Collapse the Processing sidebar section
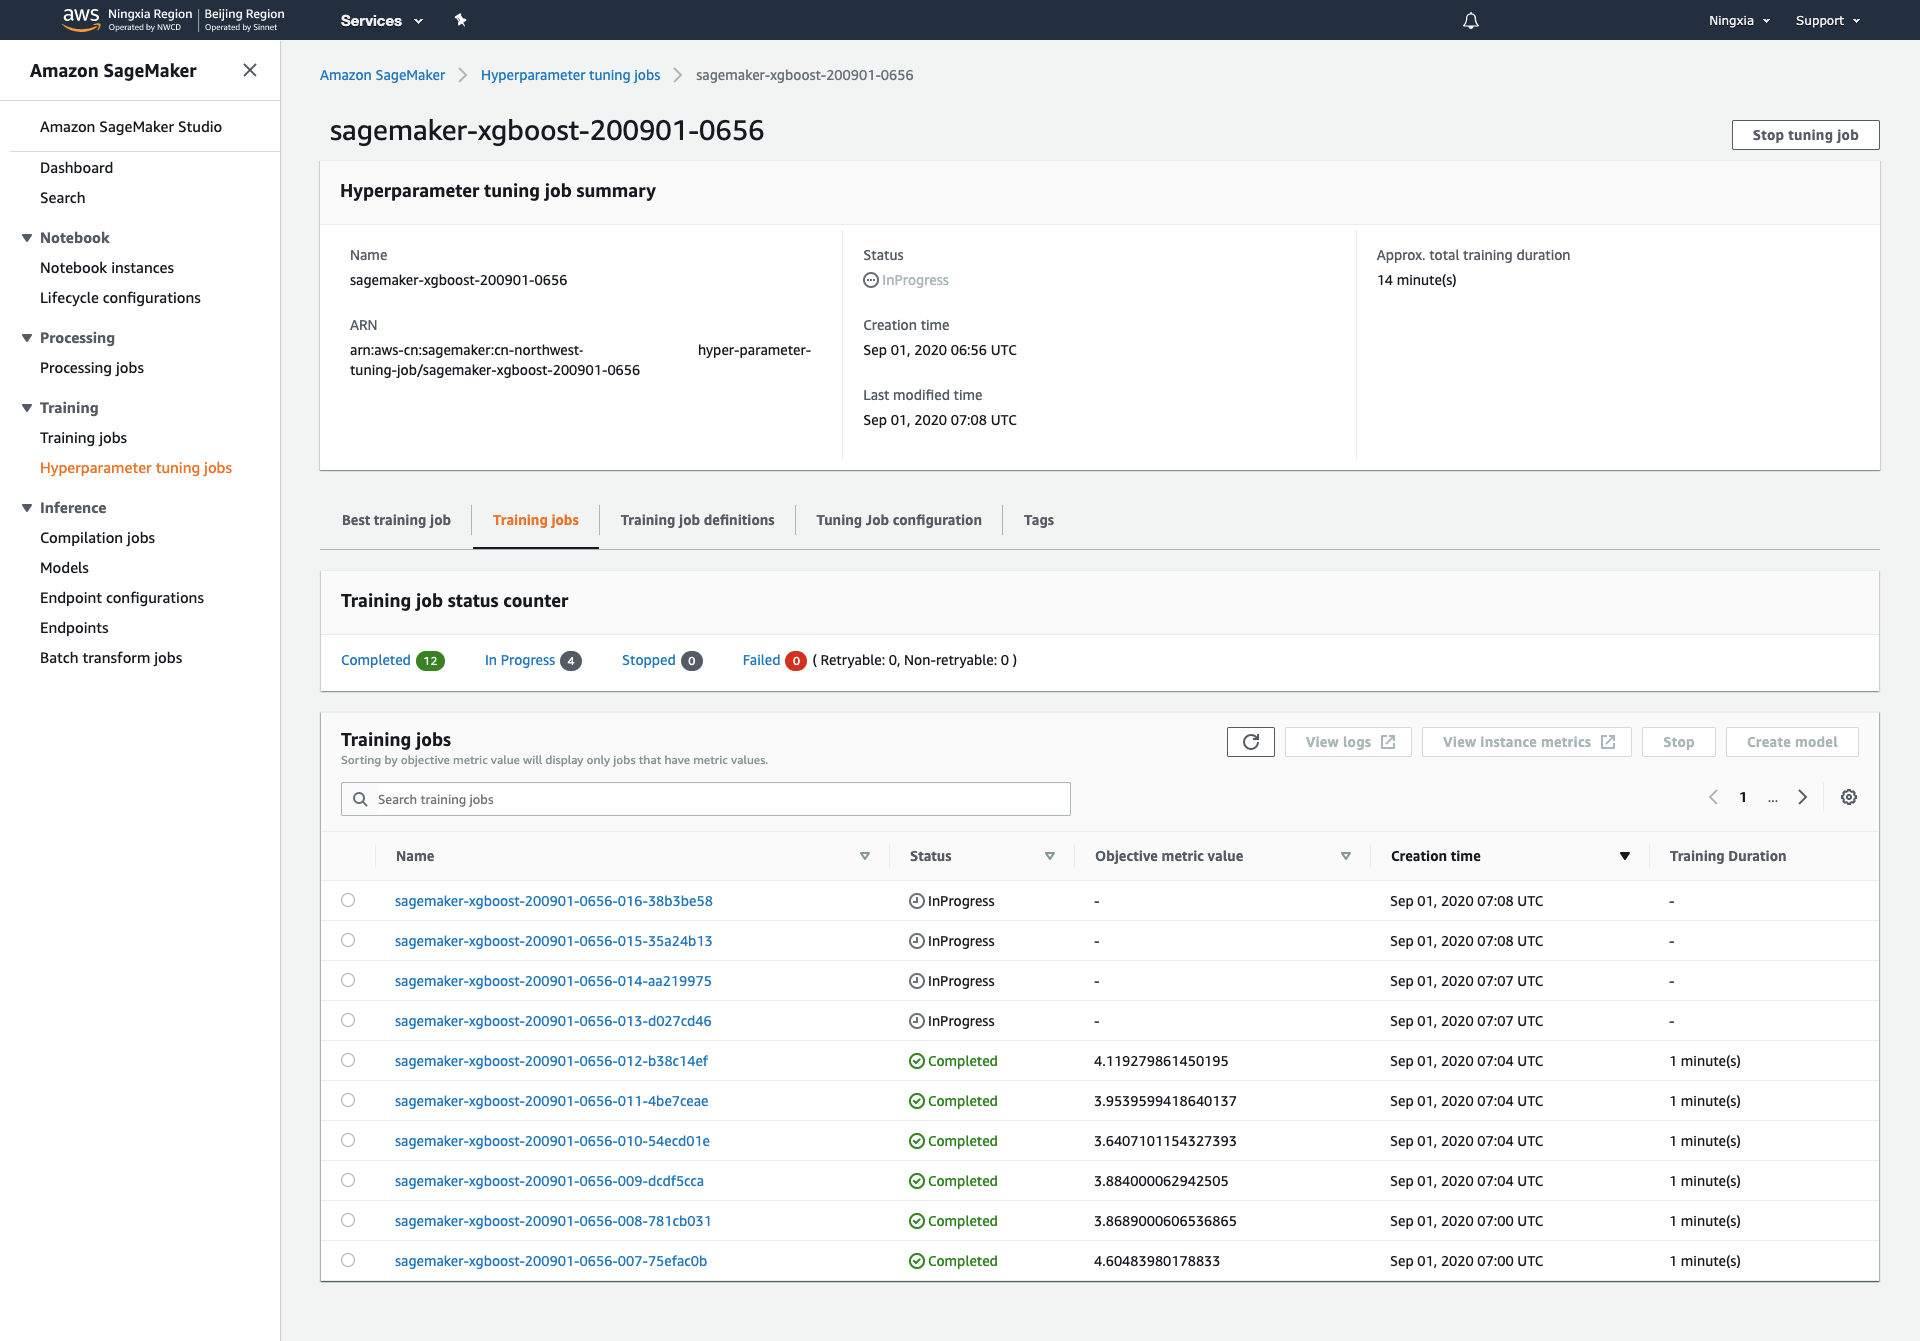 coord(27,338)
